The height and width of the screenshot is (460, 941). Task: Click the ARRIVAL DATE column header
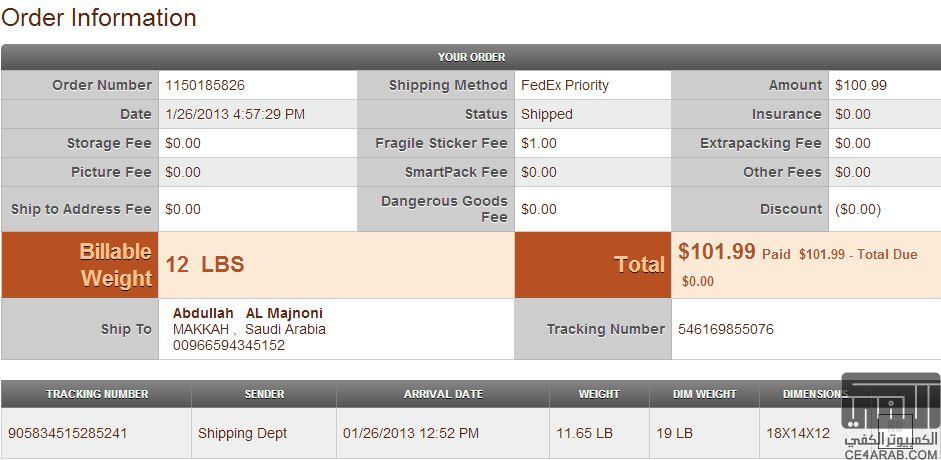point(443,395)
